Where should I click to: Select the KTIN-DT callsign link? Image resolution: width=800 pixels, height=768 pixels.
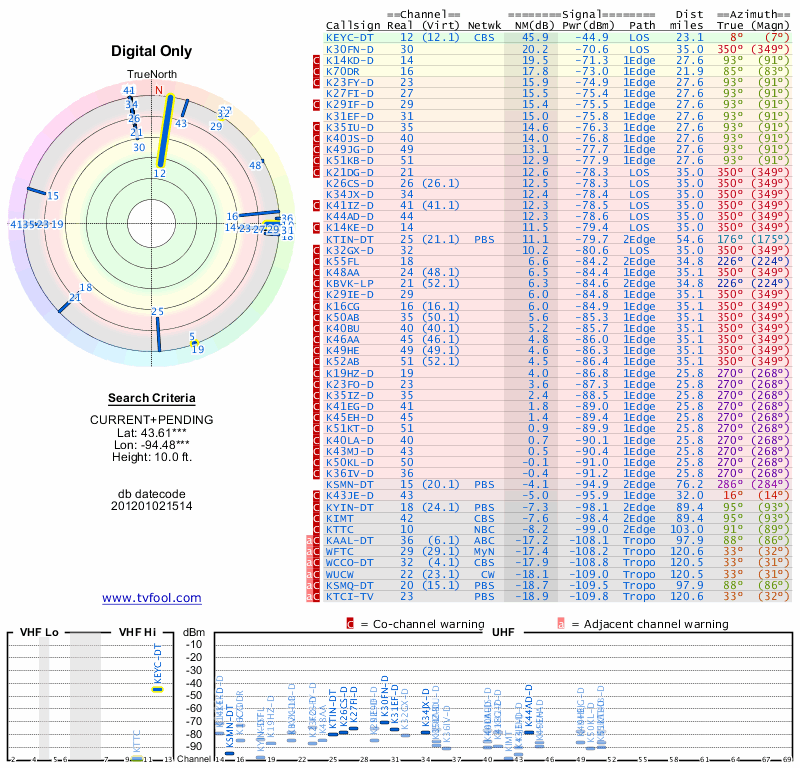click(350, 239)
